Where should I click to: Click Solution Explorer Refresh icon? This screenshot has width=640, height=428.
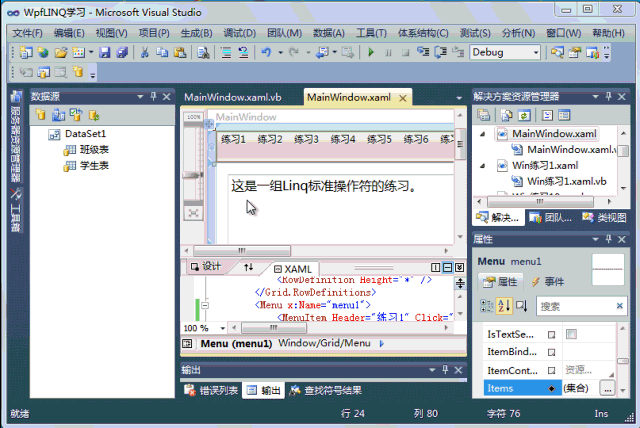tap(524, 115)
